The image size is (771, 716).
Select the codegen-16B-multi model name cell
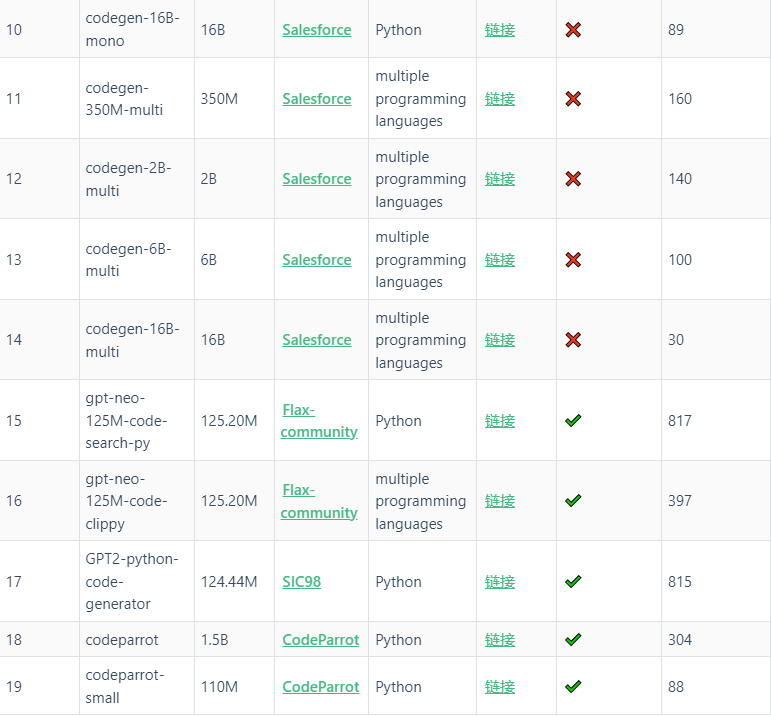pyautogui.click(x=137, y=340)
